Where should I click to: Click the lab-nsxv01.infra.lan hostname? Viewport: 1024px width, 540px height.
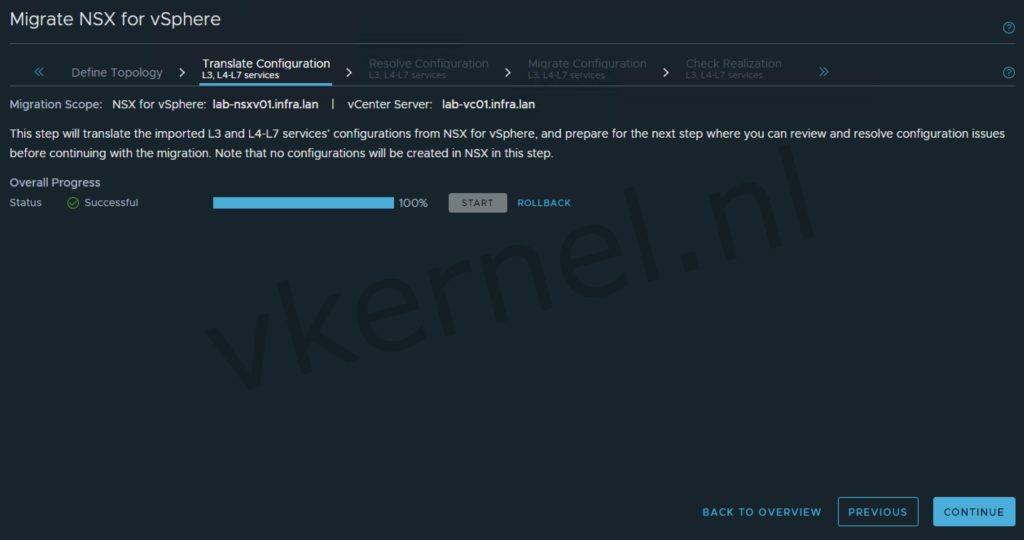(x=265, y=104)
